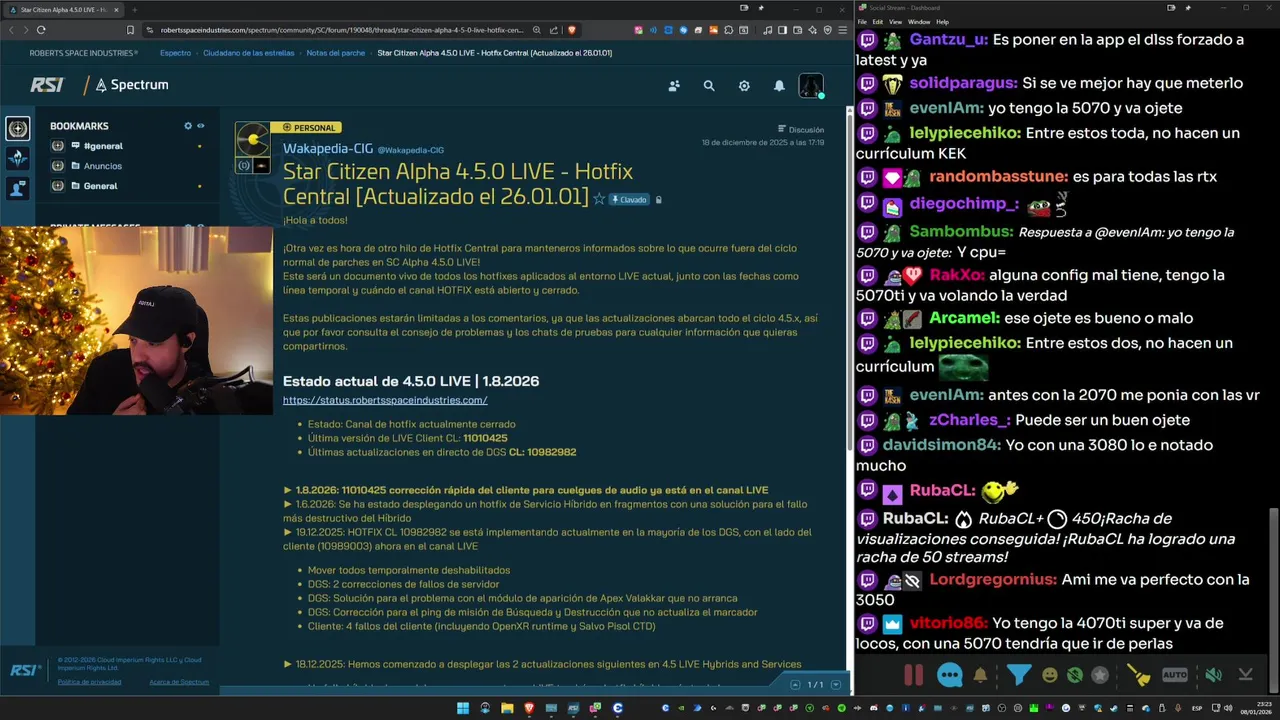Image resolution: width=1280 pixels, height=720 pixels.
Task: Bookmark this page in the browser toolbar
Action: tap(130, 30)
